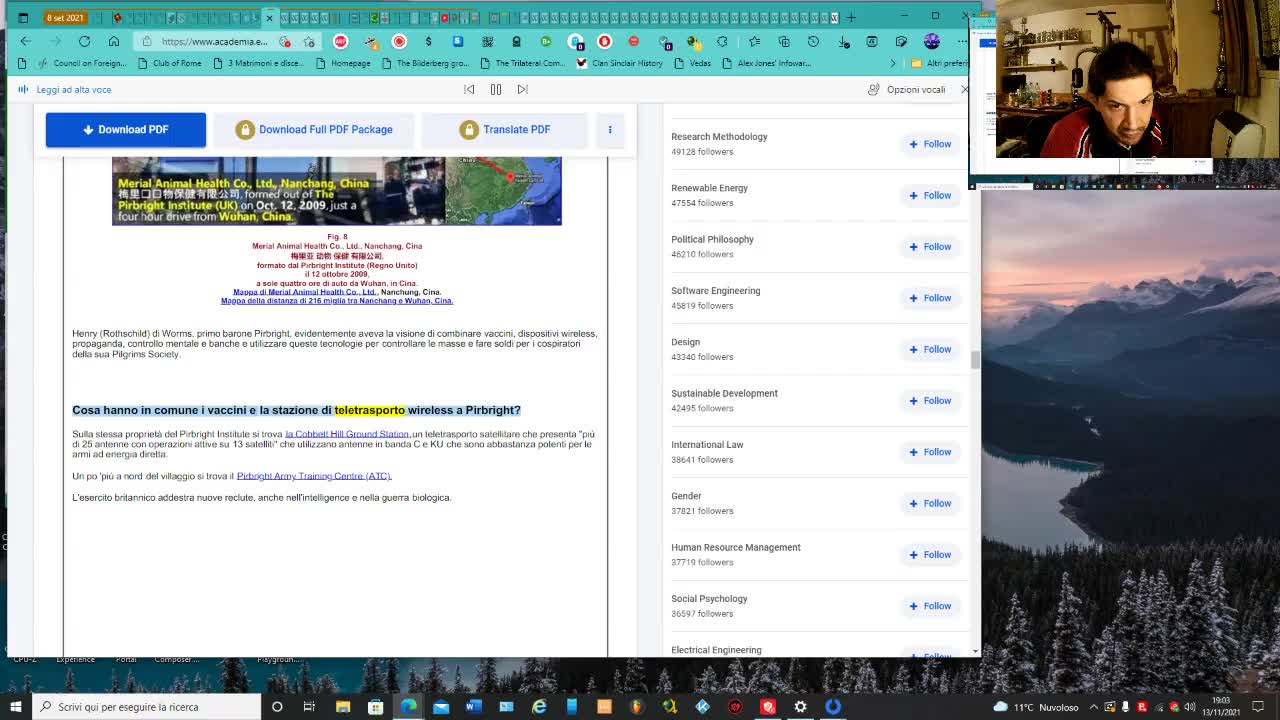Click Download Full PDF Package

pos(314,129)
